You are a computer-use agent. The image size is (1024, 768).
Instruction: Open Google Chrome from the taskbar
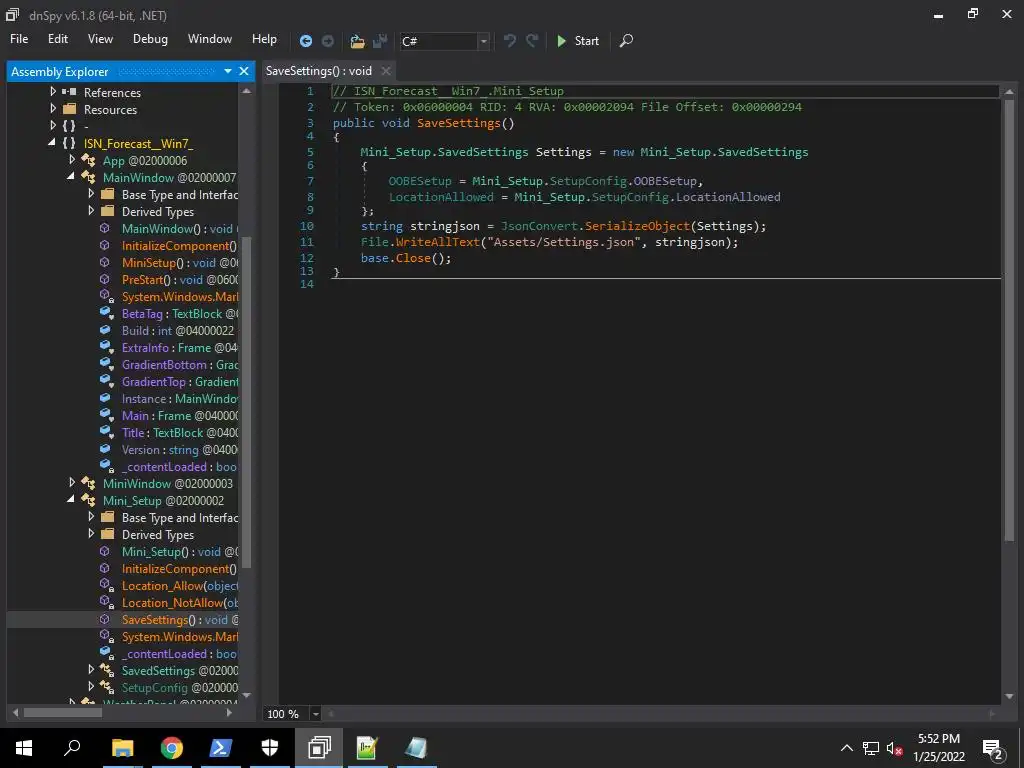pos(171,747)
